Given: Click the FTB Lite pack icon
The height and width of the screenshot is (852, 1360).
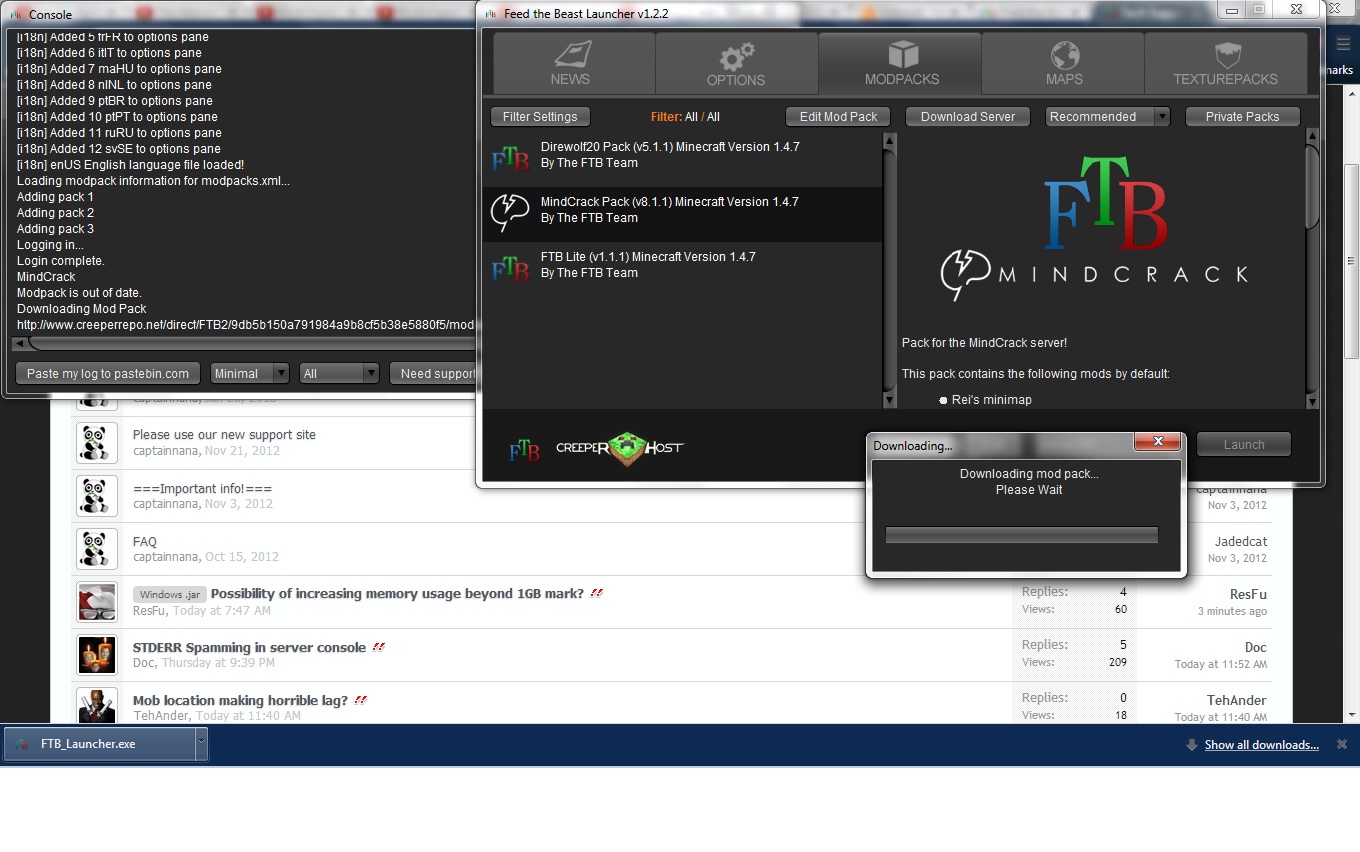Looking at the screenshot, I should [x=510, y=269].
